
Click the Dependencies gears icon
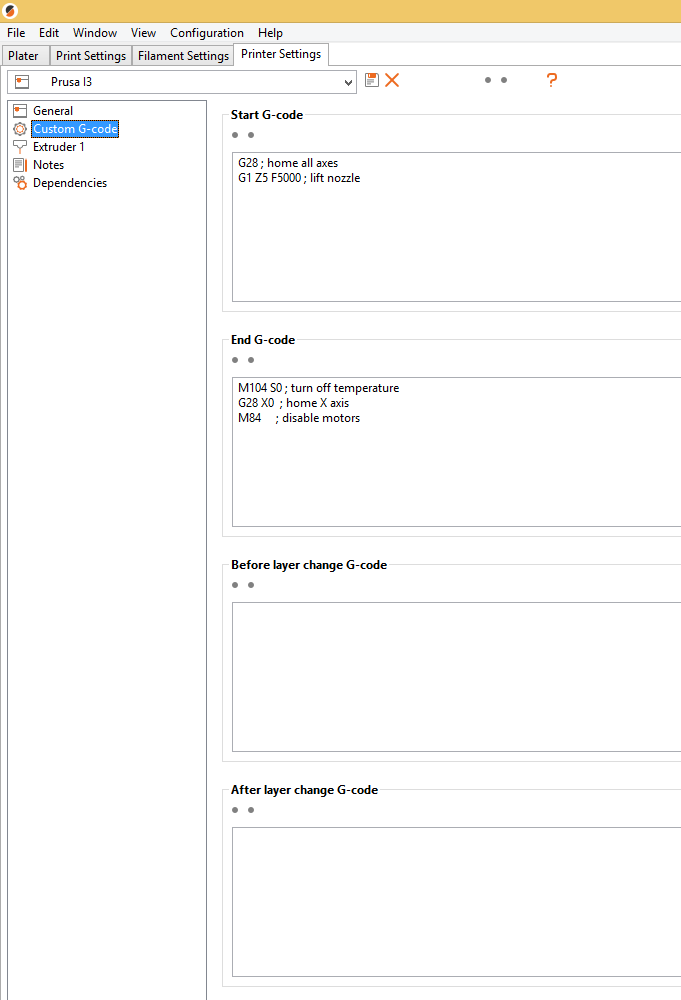point(20,183)
